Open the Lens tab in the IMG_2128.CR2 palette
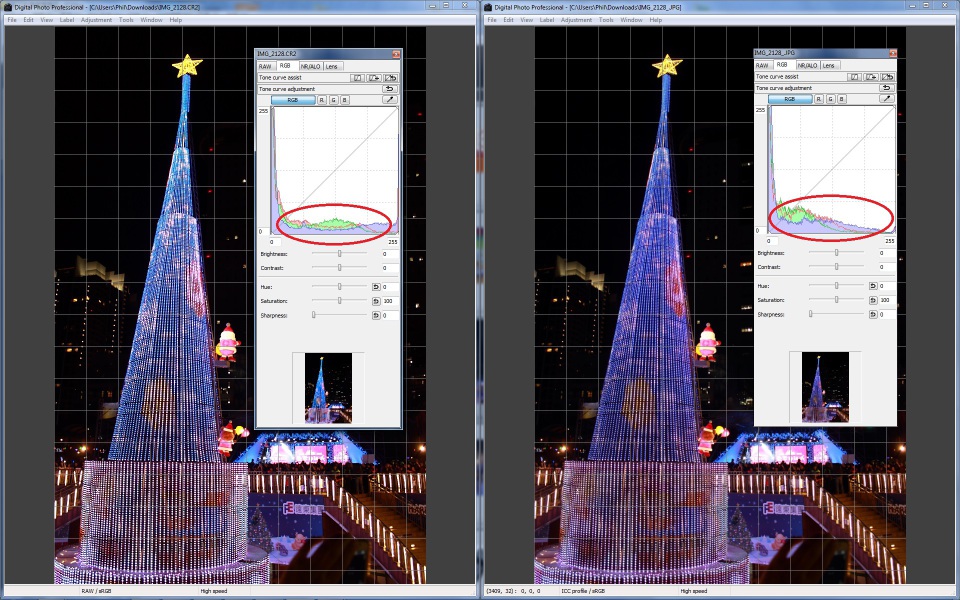Screen dimensions: 960x600 (332, 66)
